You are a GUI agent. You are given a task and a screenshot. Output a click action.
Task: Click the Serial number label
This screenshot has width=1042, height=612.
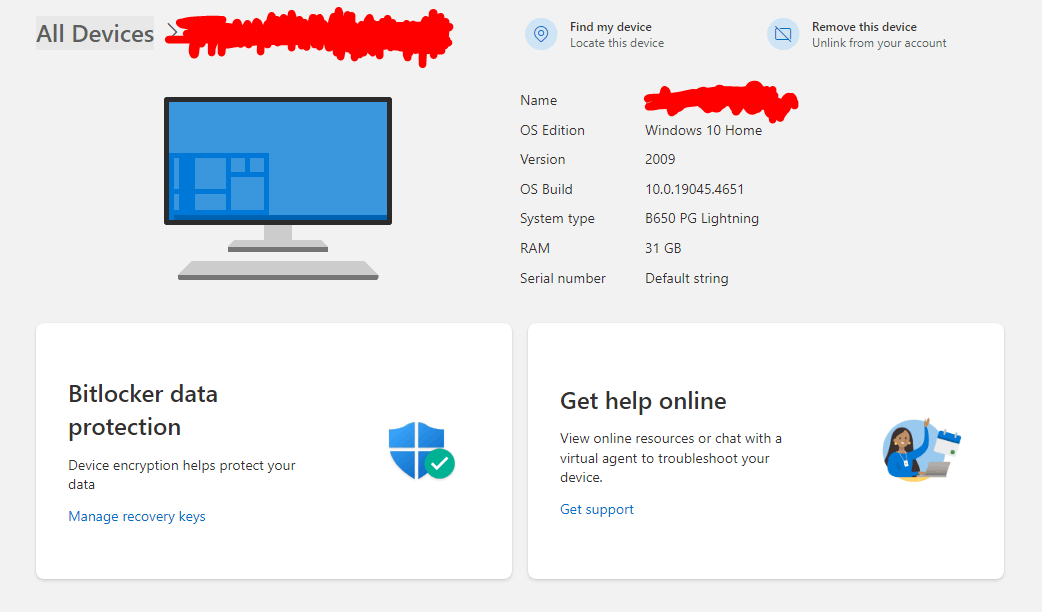[x=562, y=278]
